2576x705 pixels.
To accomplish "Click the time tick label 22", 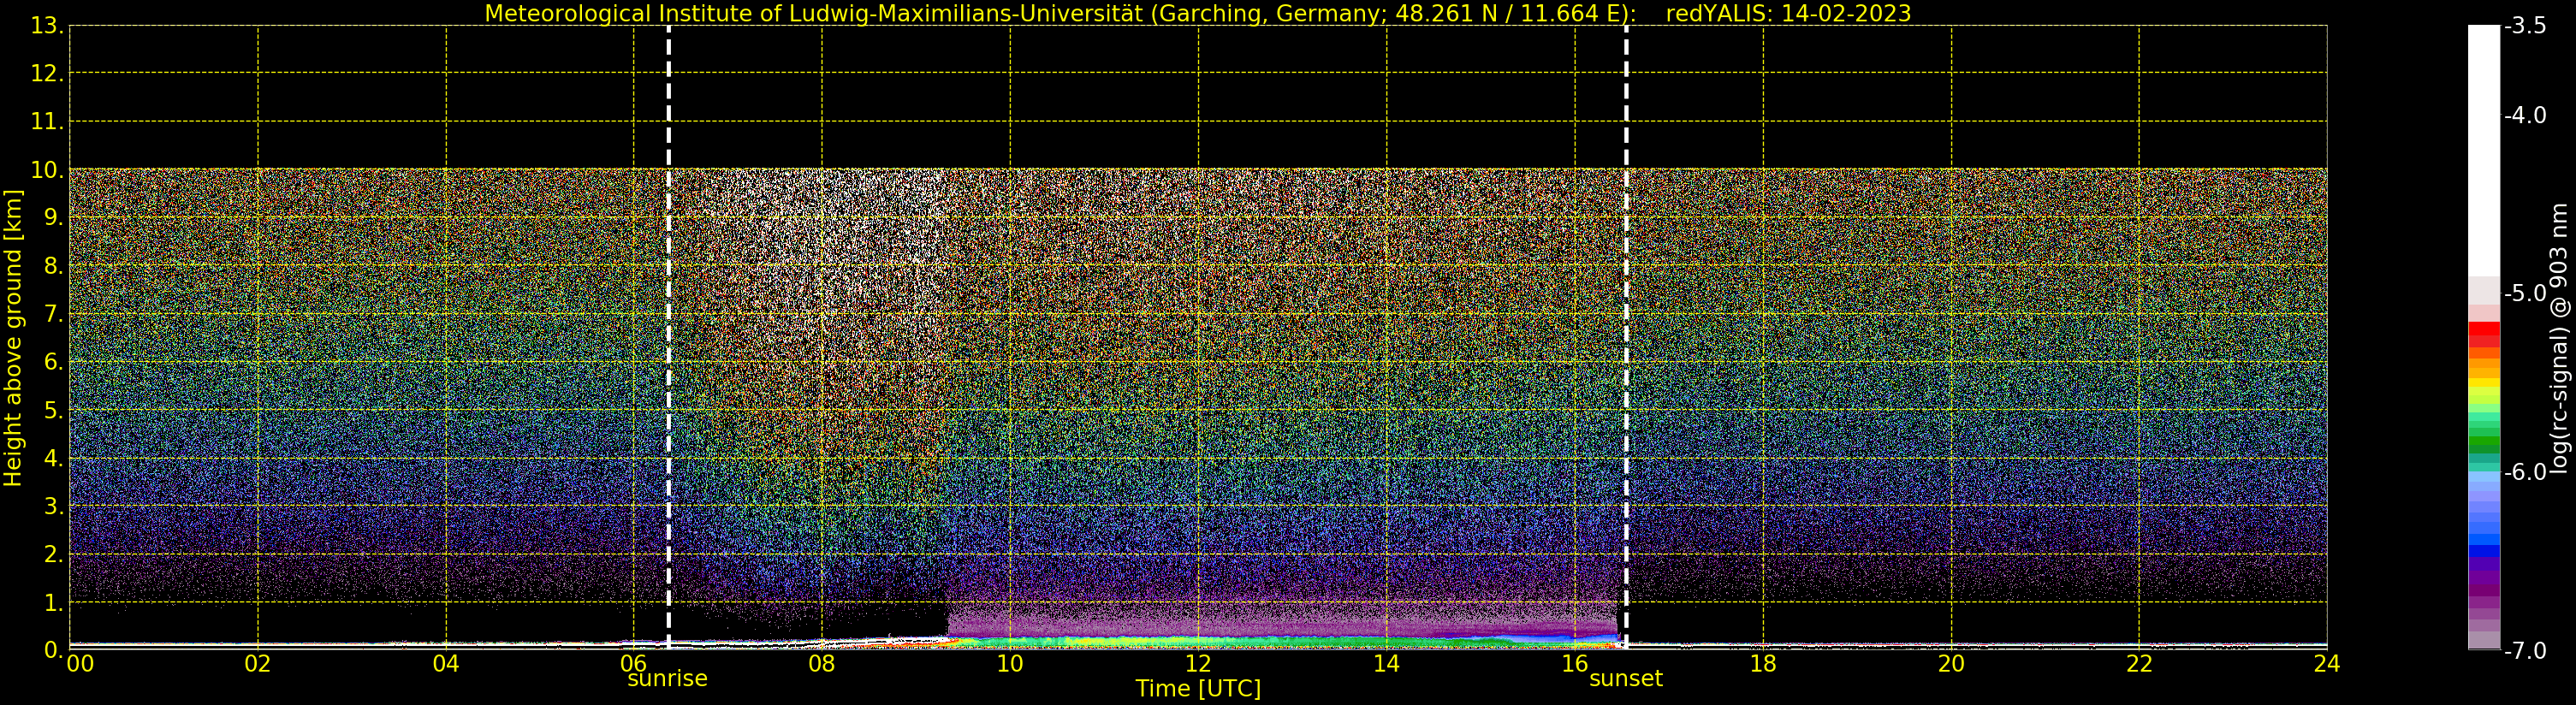I will (x=2139, y=664).
